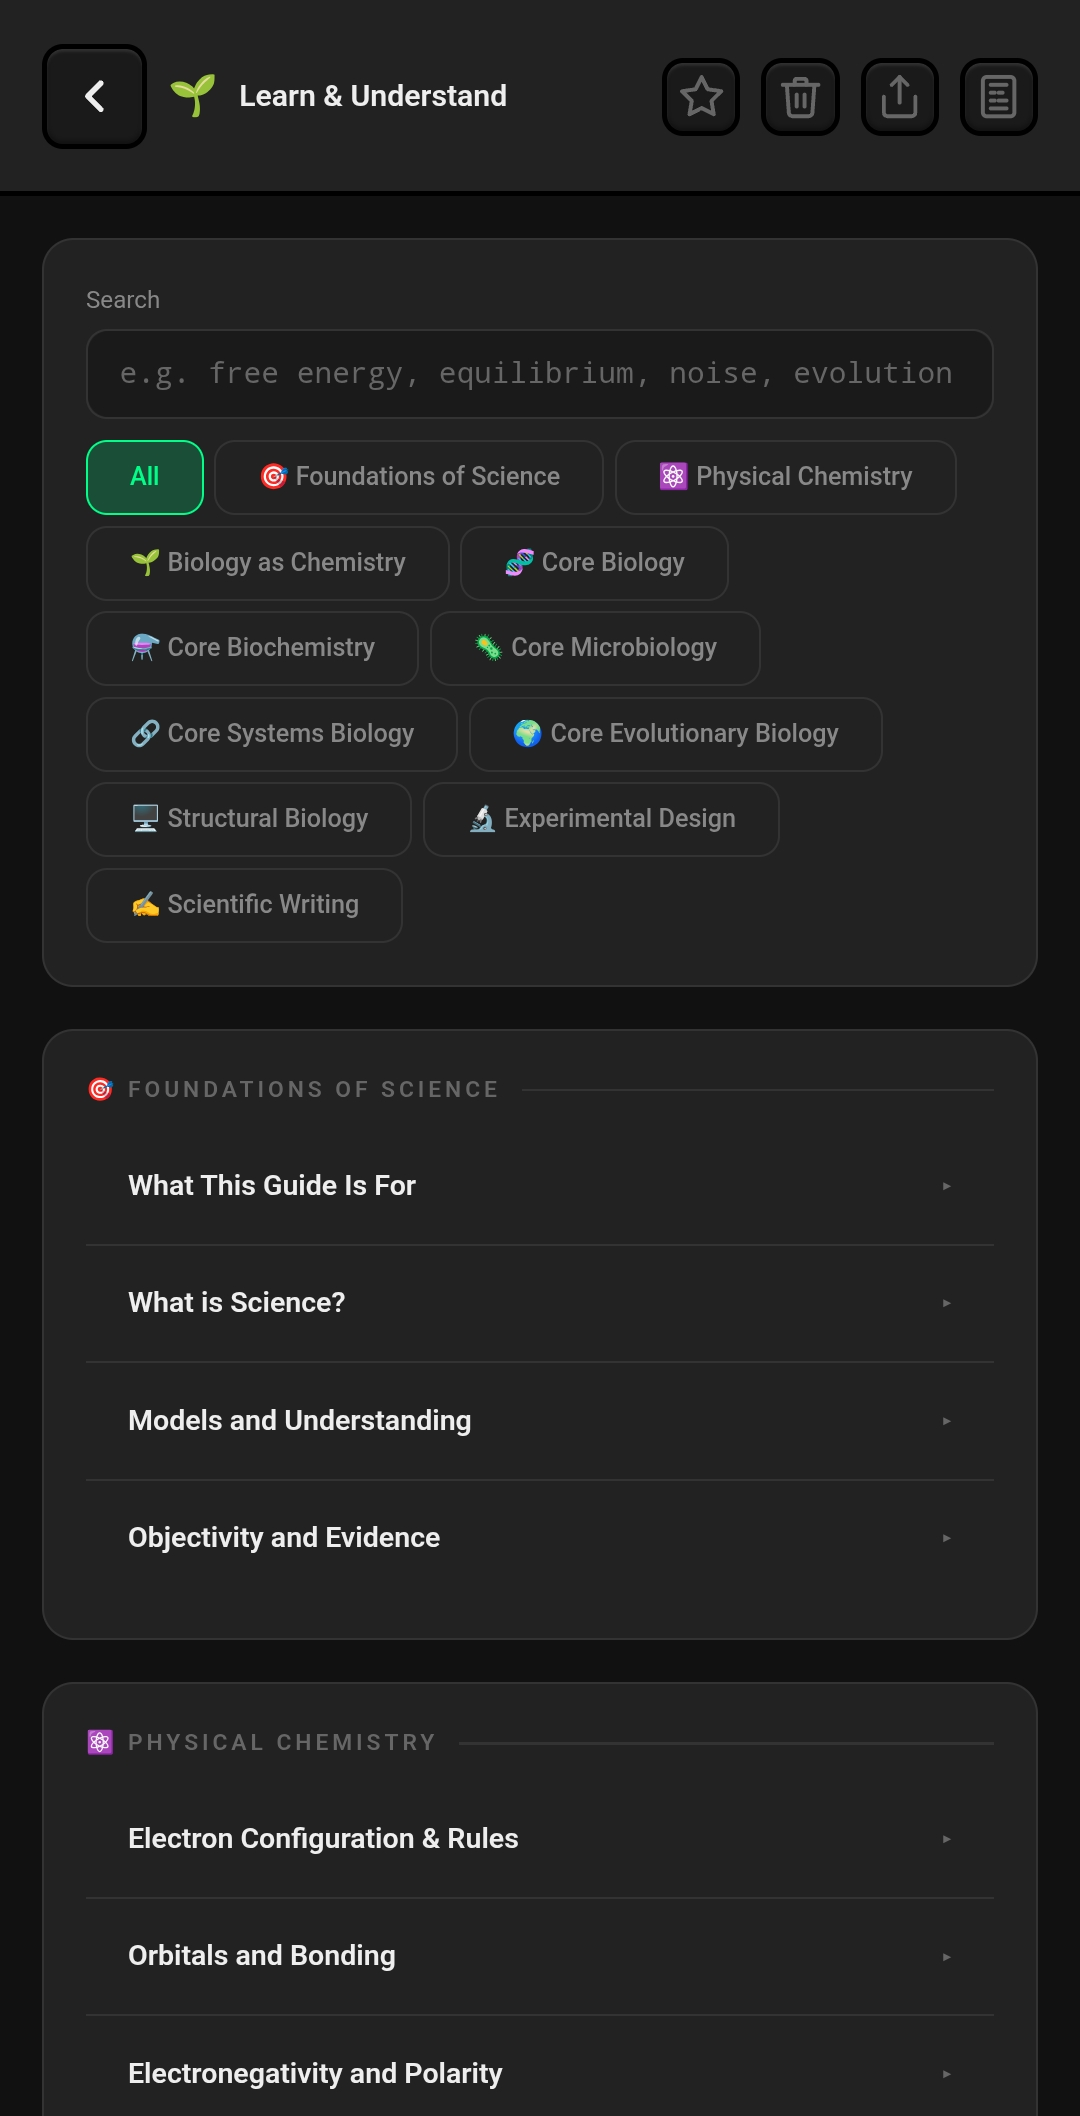Open Orbitals and Bonding topic
Image resolution: width=1080 pixels, height=2116 pixels.
point(540,1956)
